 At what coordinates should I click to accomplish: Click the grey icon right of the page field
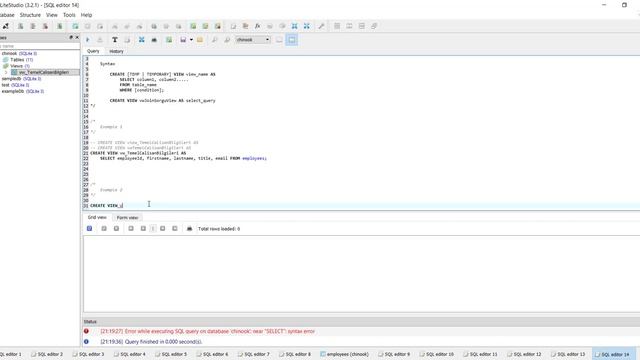(162, 229)
